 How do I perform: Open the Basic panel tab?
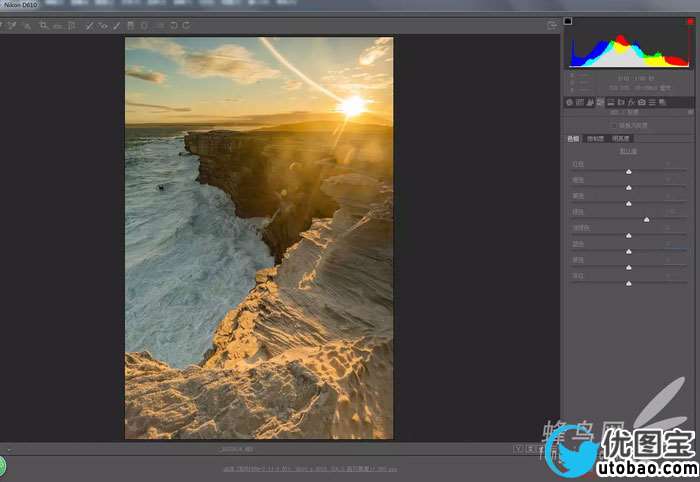pos(569,102)
